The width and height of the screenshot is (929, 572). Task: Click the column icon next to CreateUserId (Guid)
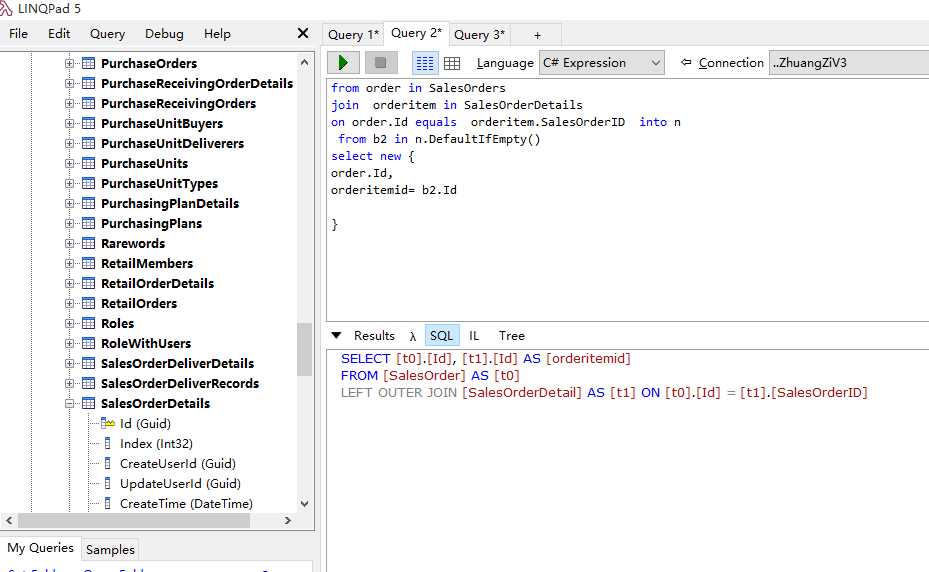(x=107, y=464)
